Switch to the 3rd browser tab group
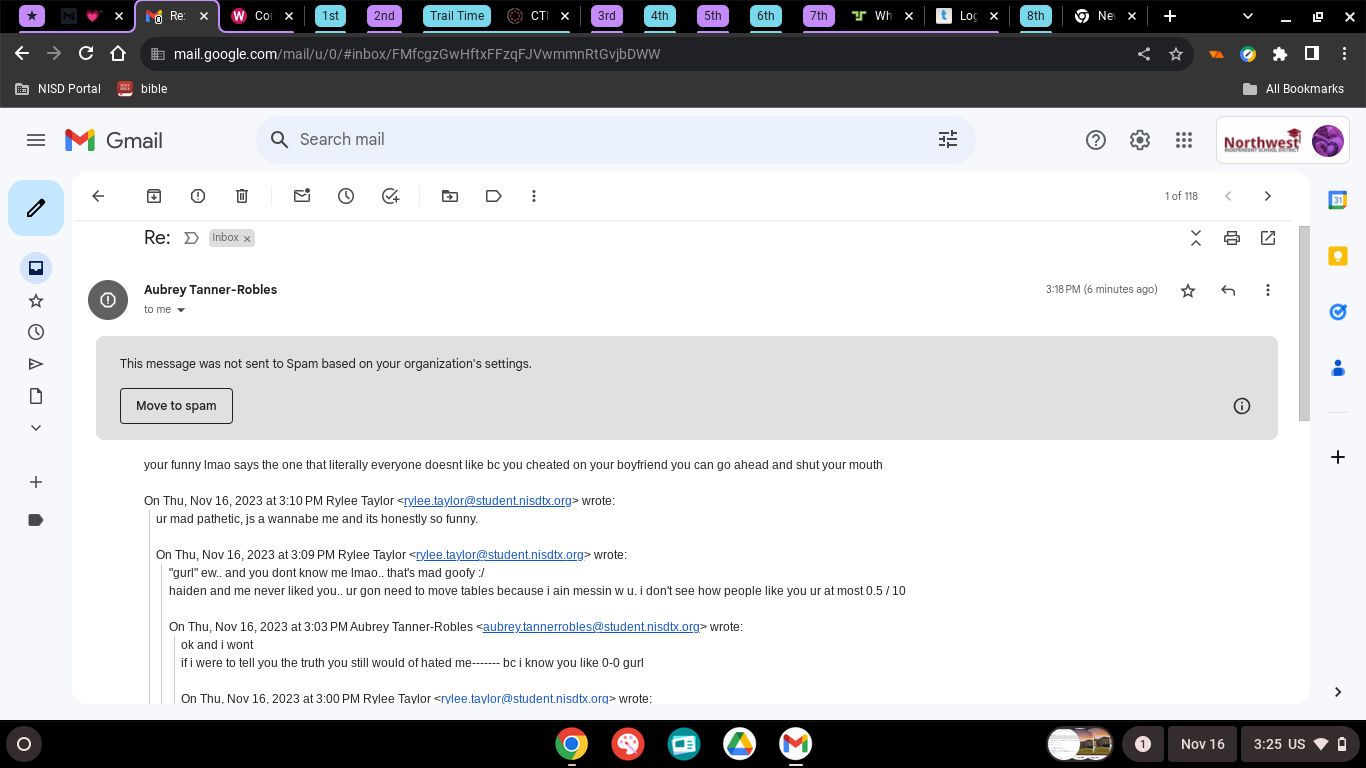The height and width of the screenshot is (768, 1366). click(606, 16)
